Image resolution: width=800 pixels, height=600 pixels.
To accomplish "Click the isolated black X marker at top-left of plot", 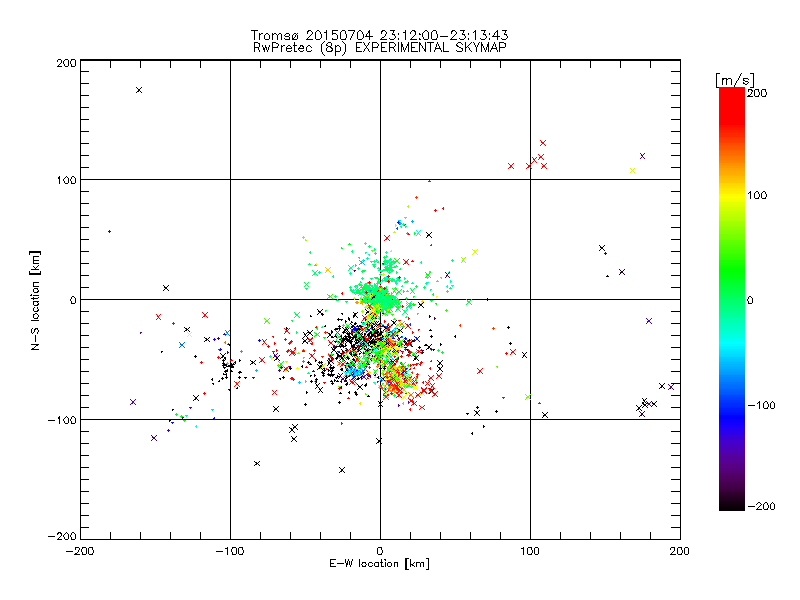I will coord(139,90).
